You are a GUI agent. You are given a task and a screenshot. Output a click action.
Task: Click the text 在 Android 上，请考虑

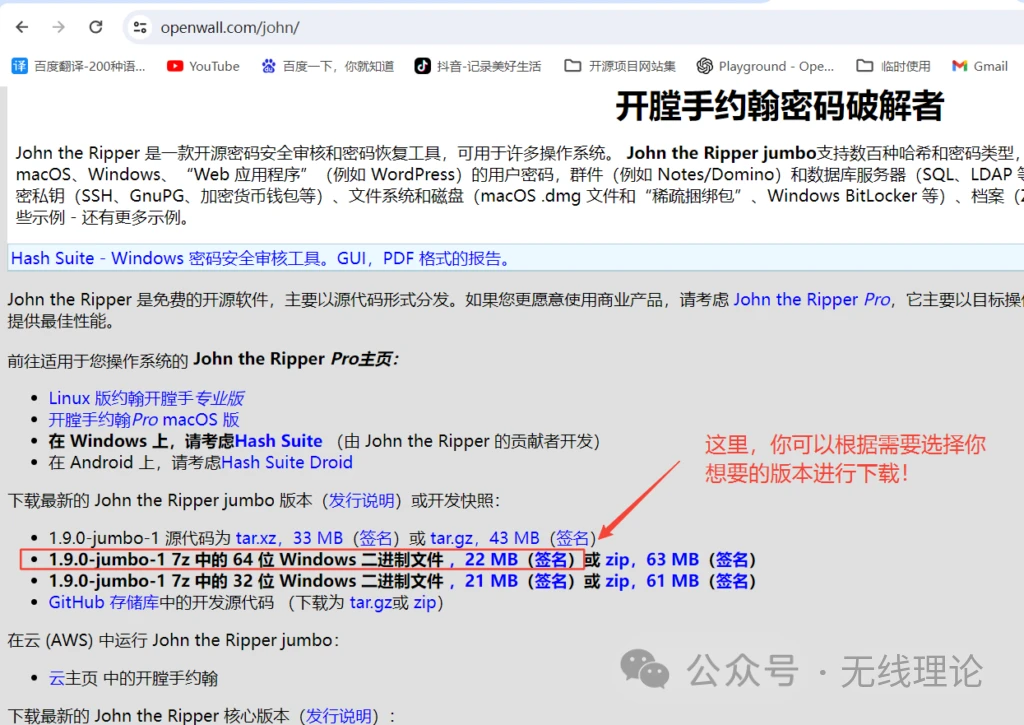135,462
